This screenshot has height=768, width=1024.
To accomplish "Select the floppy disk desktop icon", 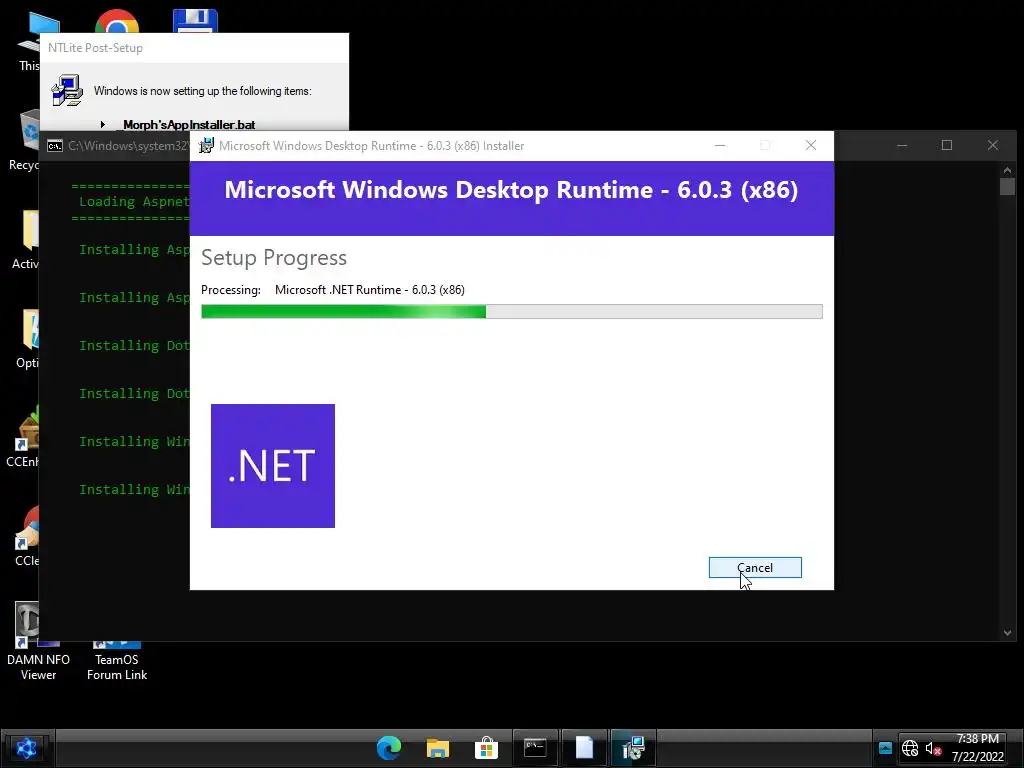I will tap(195, 21).
